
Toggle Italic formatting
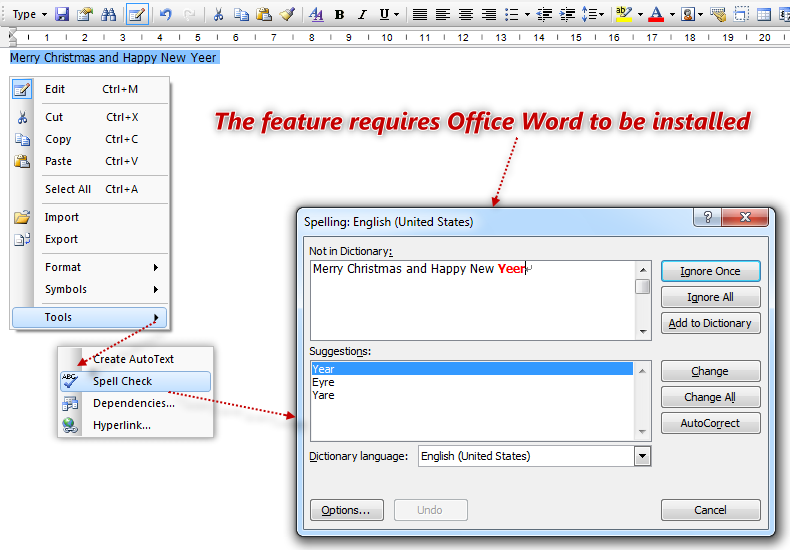[x=362, y=14]
